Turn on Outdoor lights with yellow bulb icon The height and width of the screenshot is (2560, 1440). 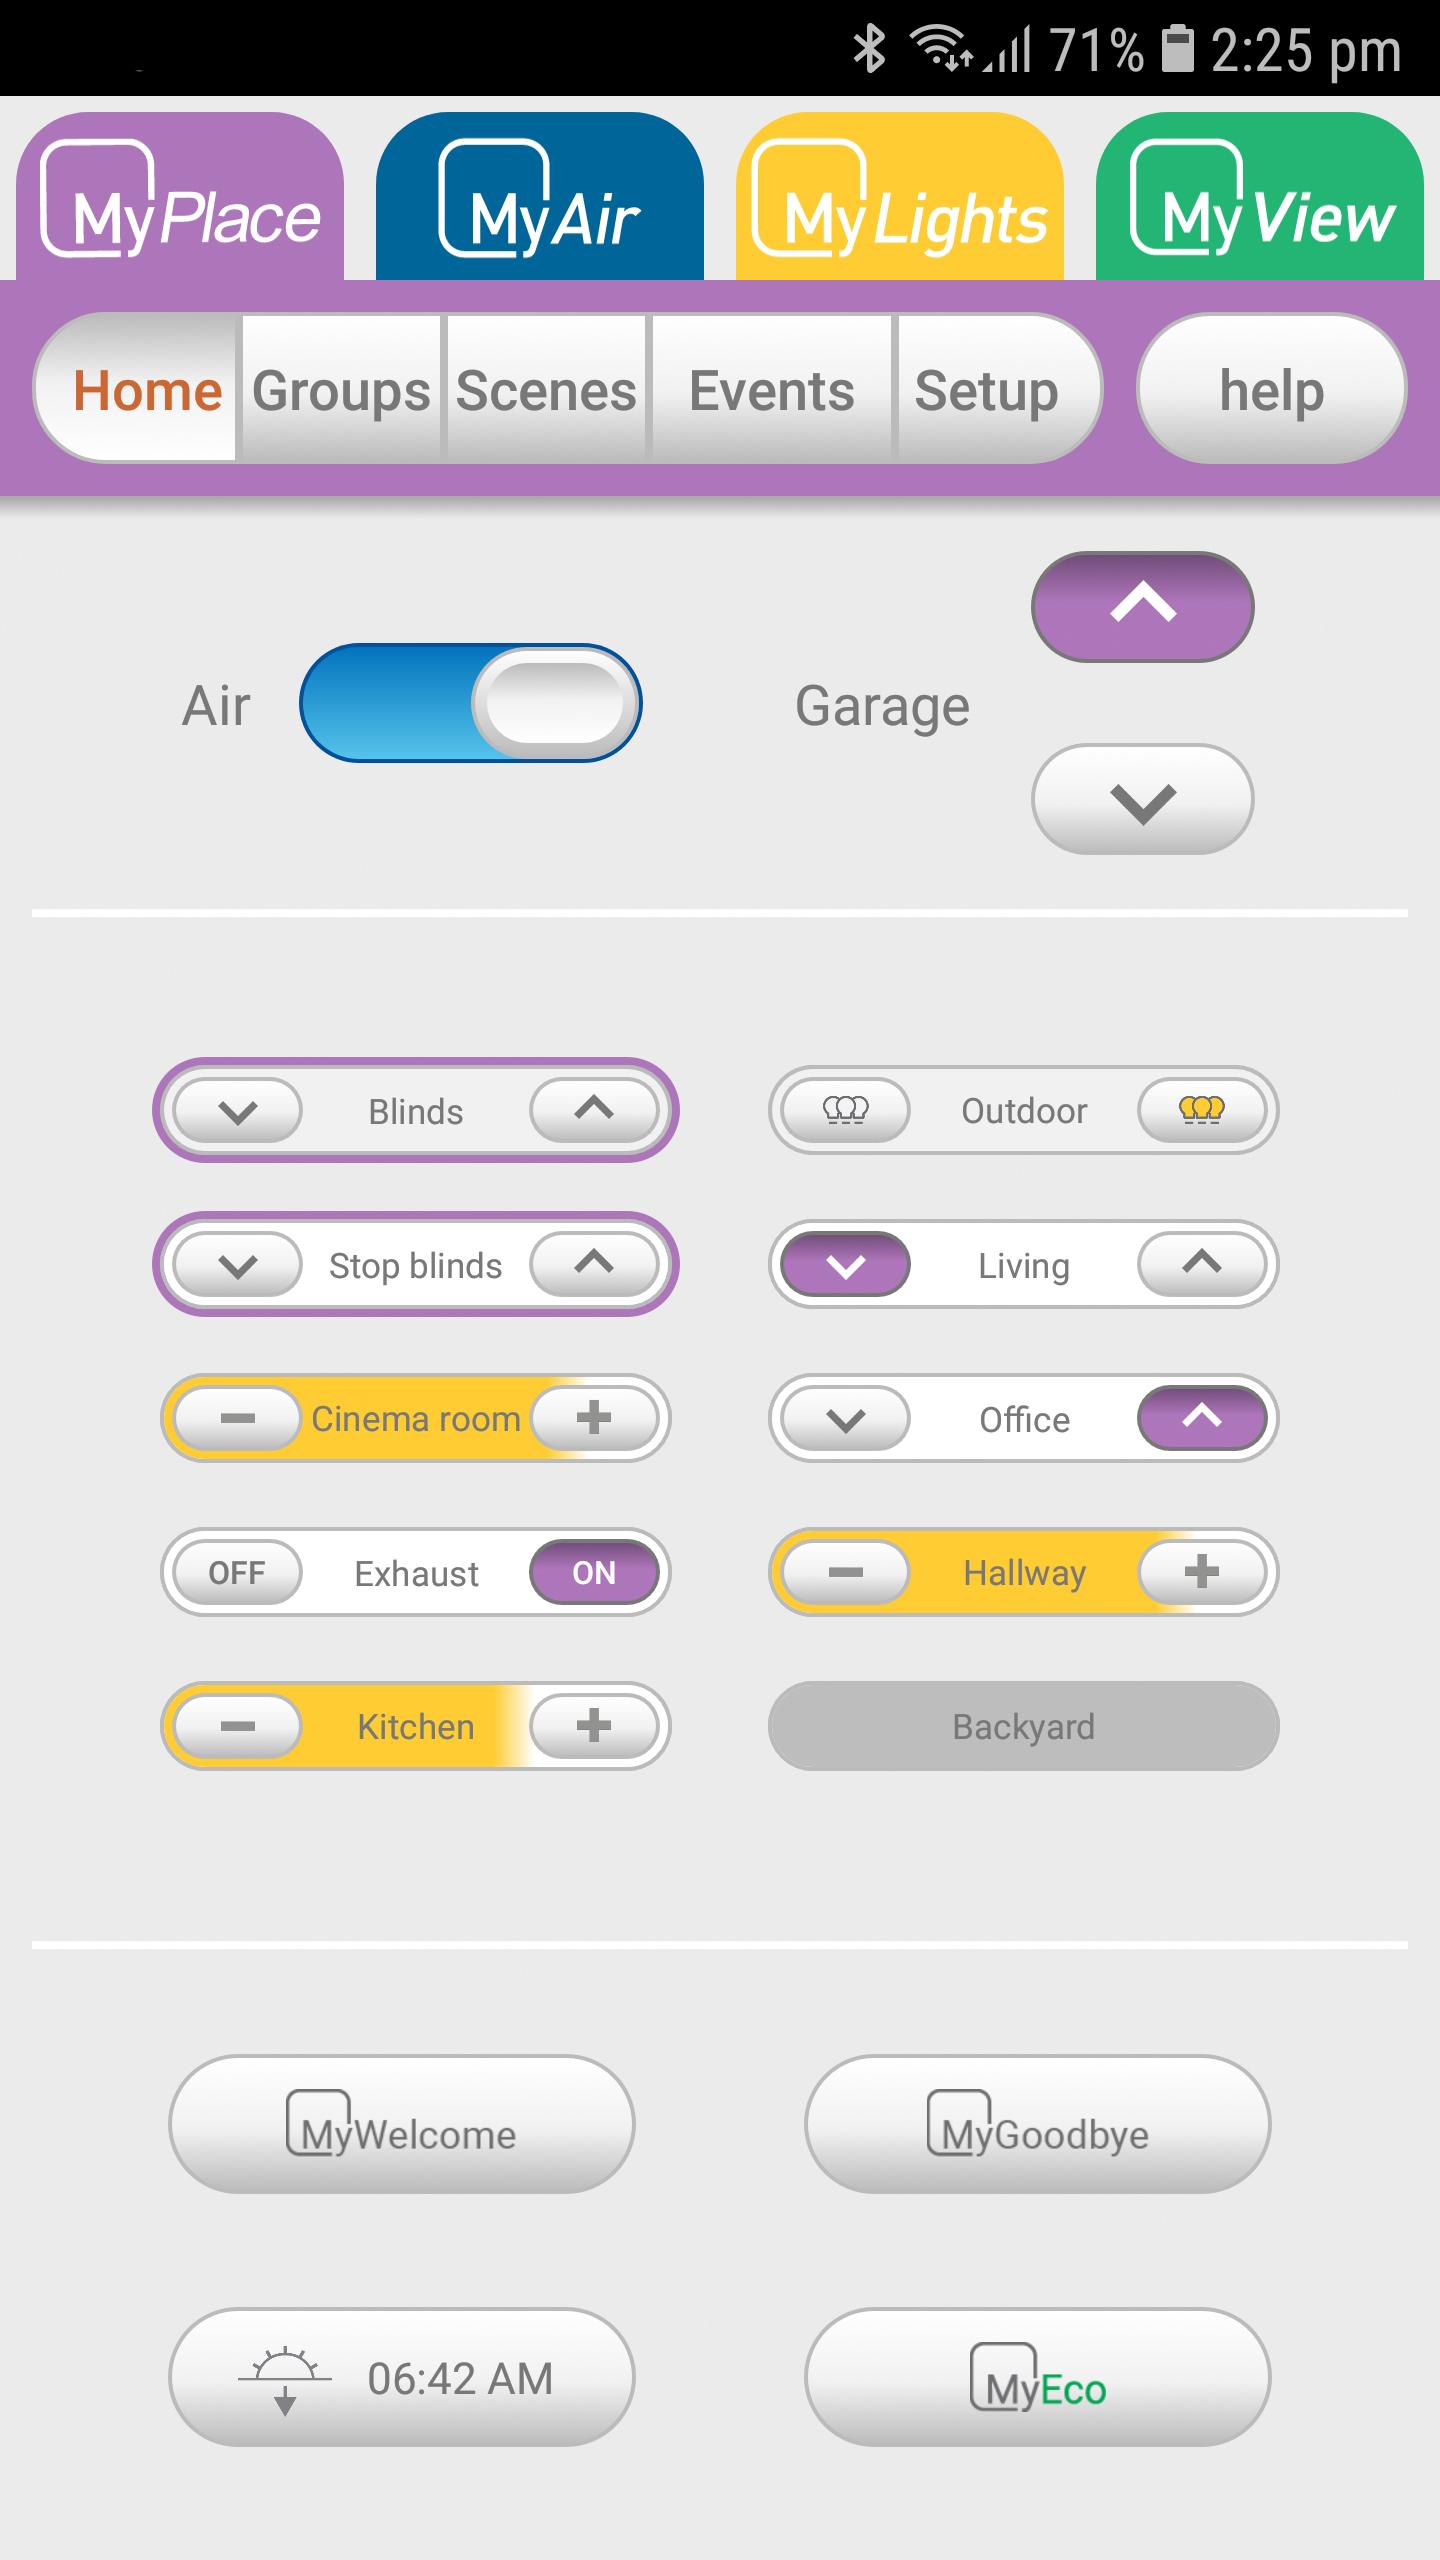(1202, 1110)
